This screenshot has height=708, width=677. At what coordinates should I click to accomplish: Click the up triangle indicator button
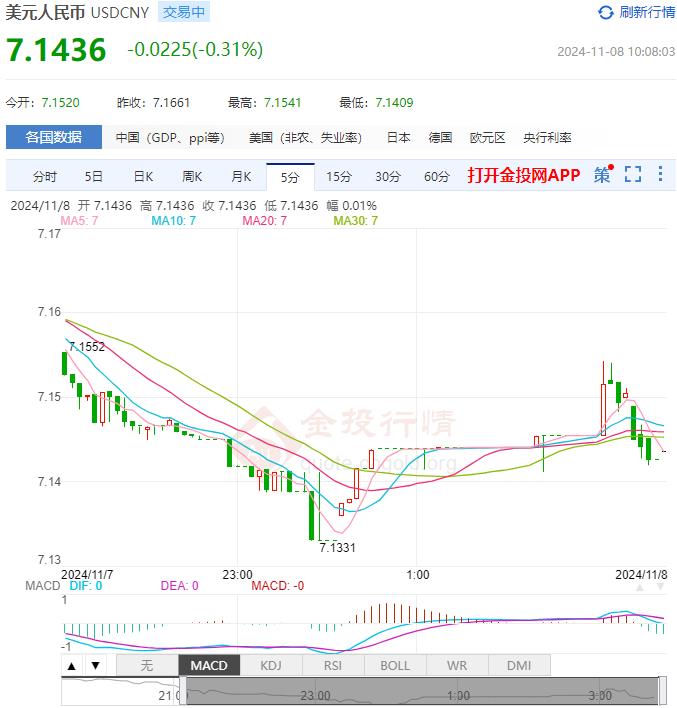pyautogui.click(x=72, y=665)
